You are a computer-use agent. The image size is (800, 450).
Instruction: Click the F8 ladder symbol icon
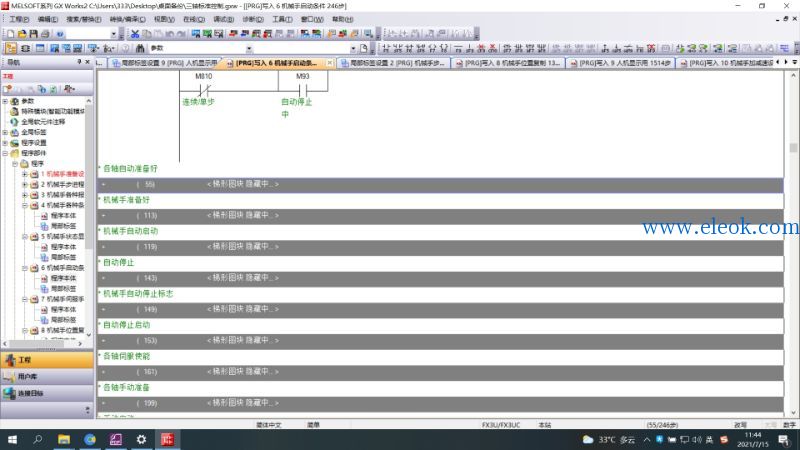coord(444,48)
